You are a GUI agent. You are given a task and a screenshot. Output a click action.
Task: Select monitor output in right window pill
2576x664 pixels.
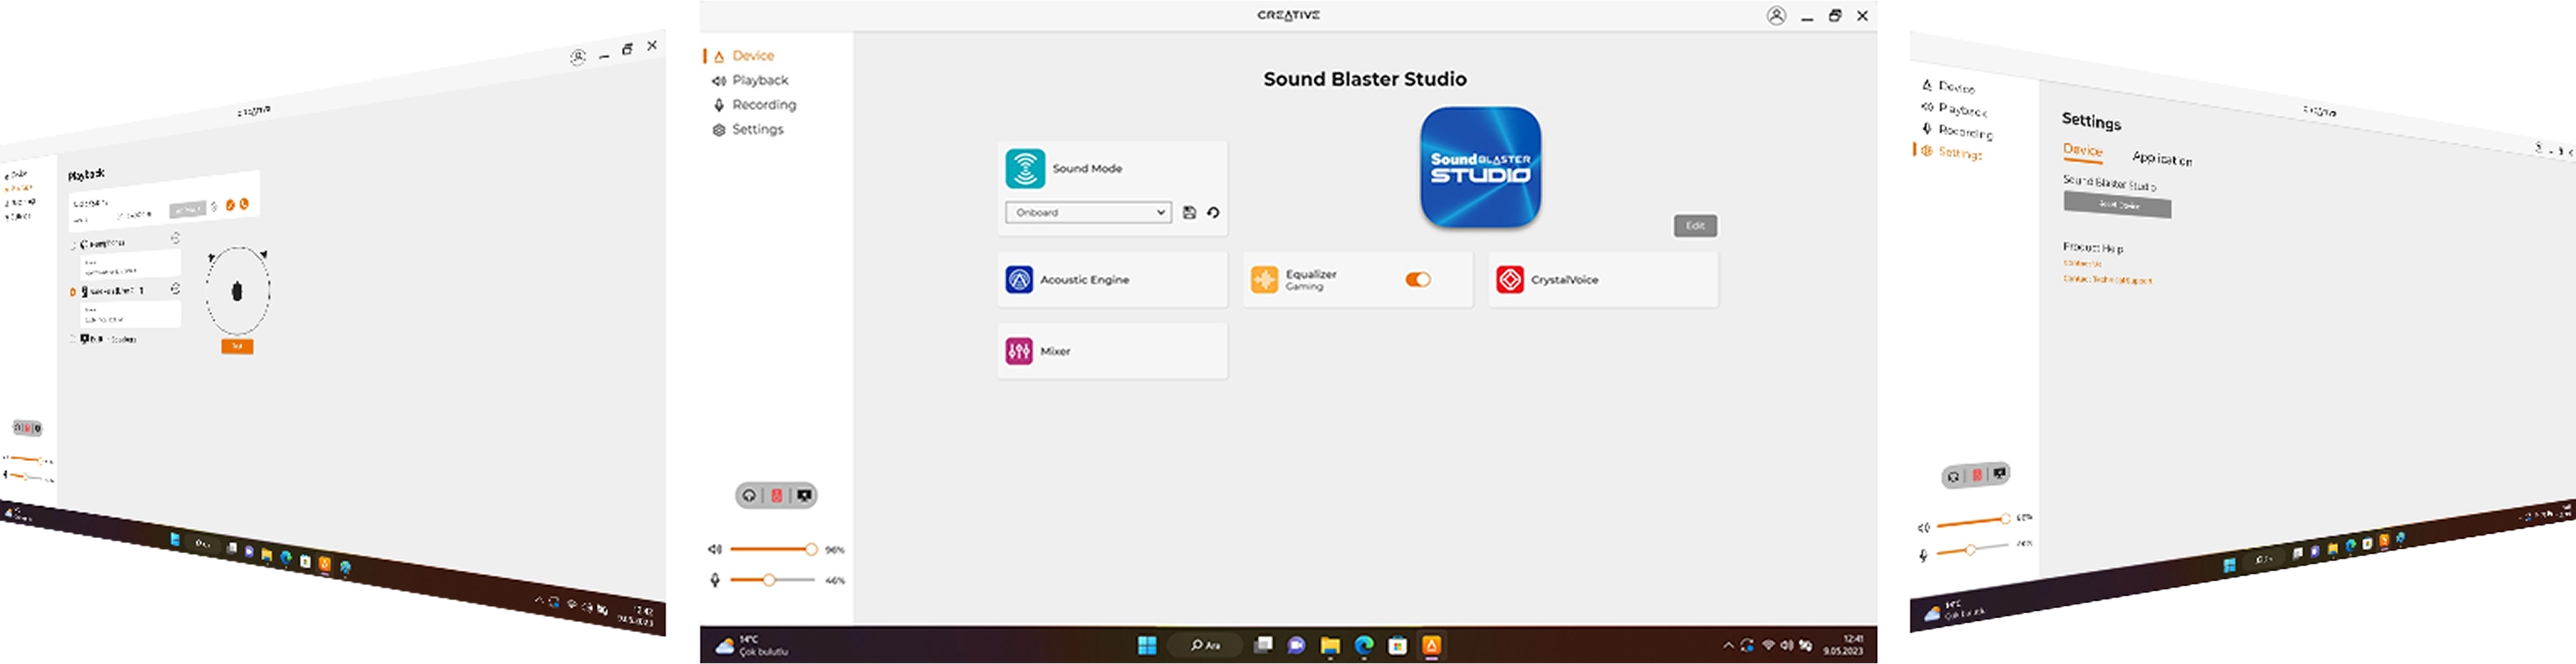(x=1999, y=472)
